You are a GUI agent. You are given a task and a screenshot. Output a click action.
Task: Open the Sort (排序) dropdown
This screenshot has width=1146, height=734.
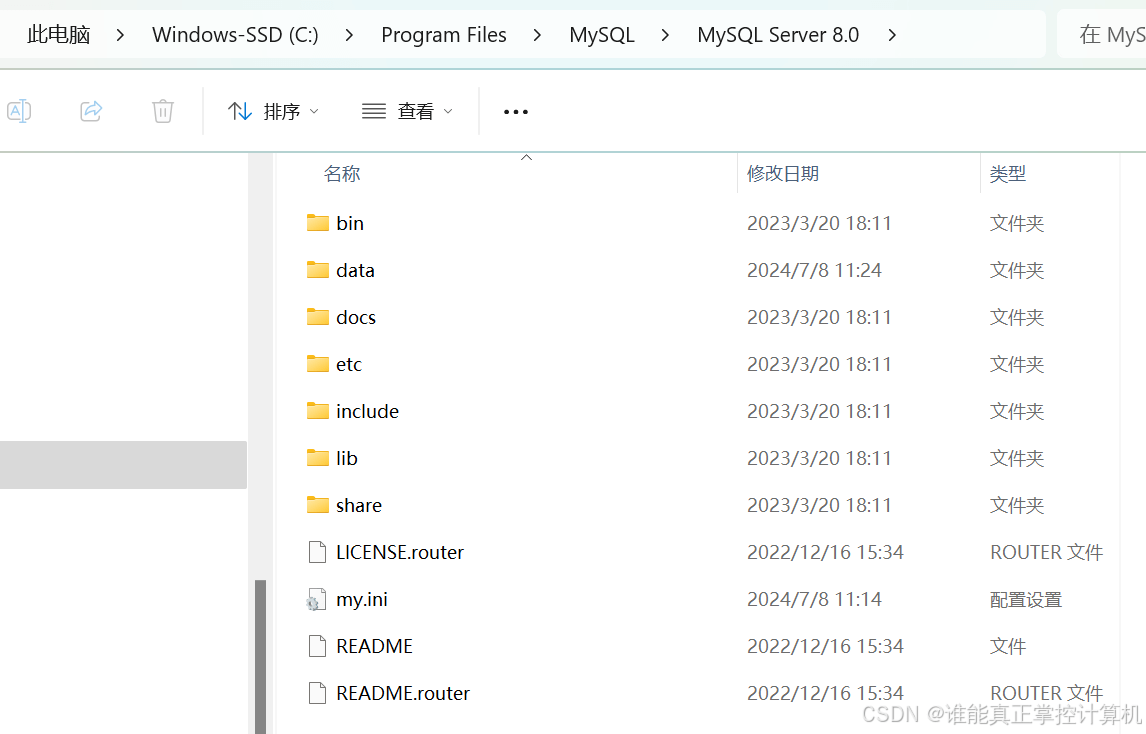[x=273, y=111]
